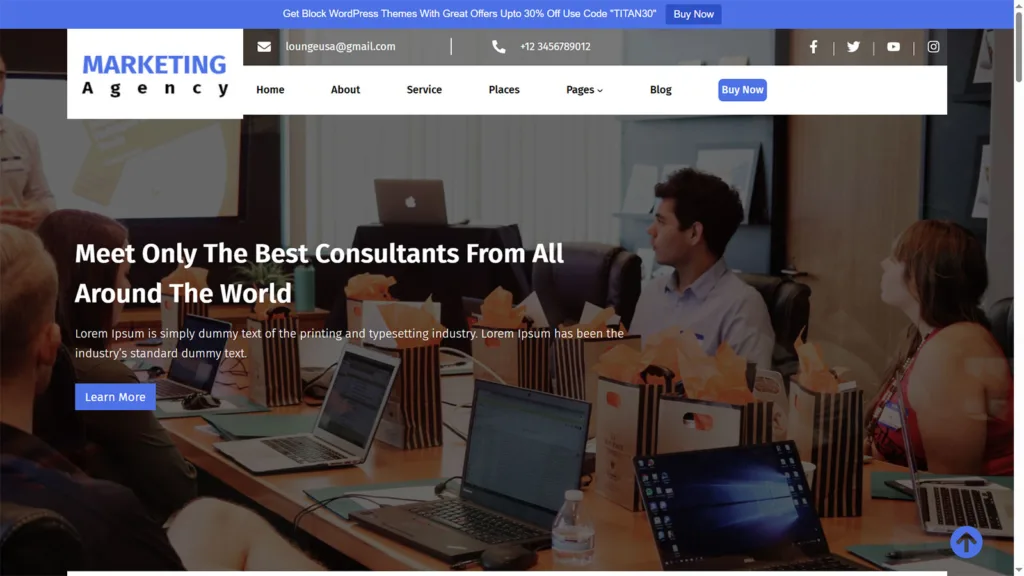Click Buy Now in the navigation bar
1024x576 pixels.
tap(742, 90)
